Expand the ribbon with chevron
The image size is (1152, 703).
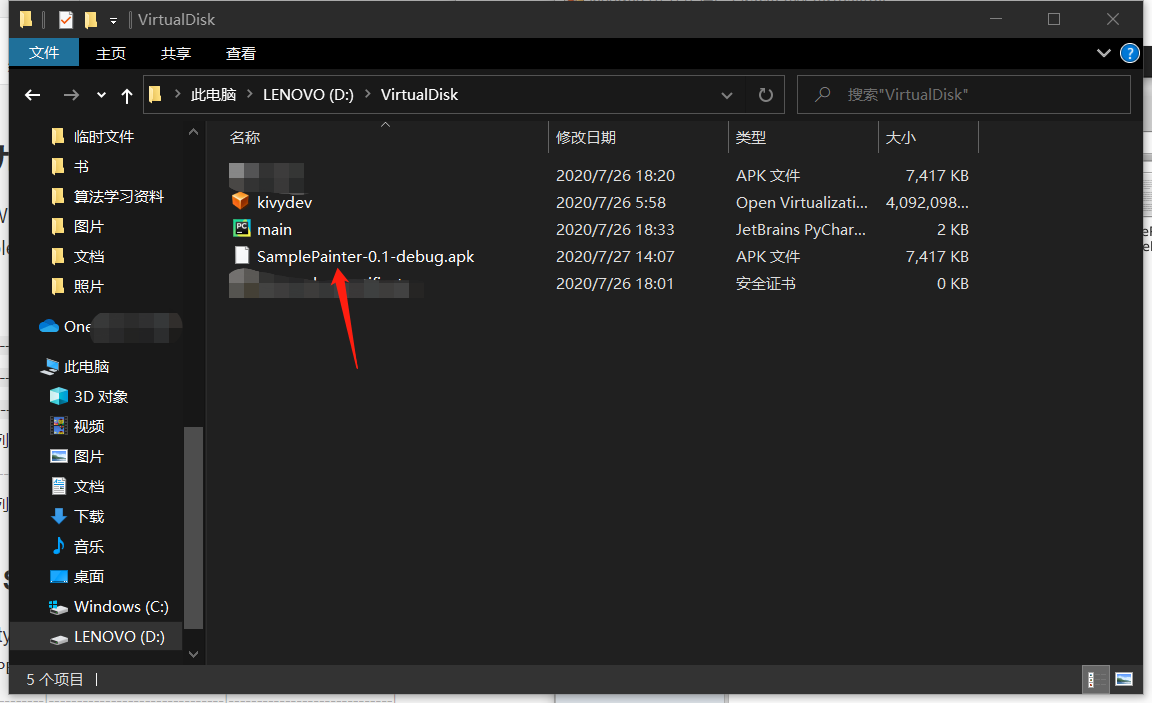(1104, 53)
